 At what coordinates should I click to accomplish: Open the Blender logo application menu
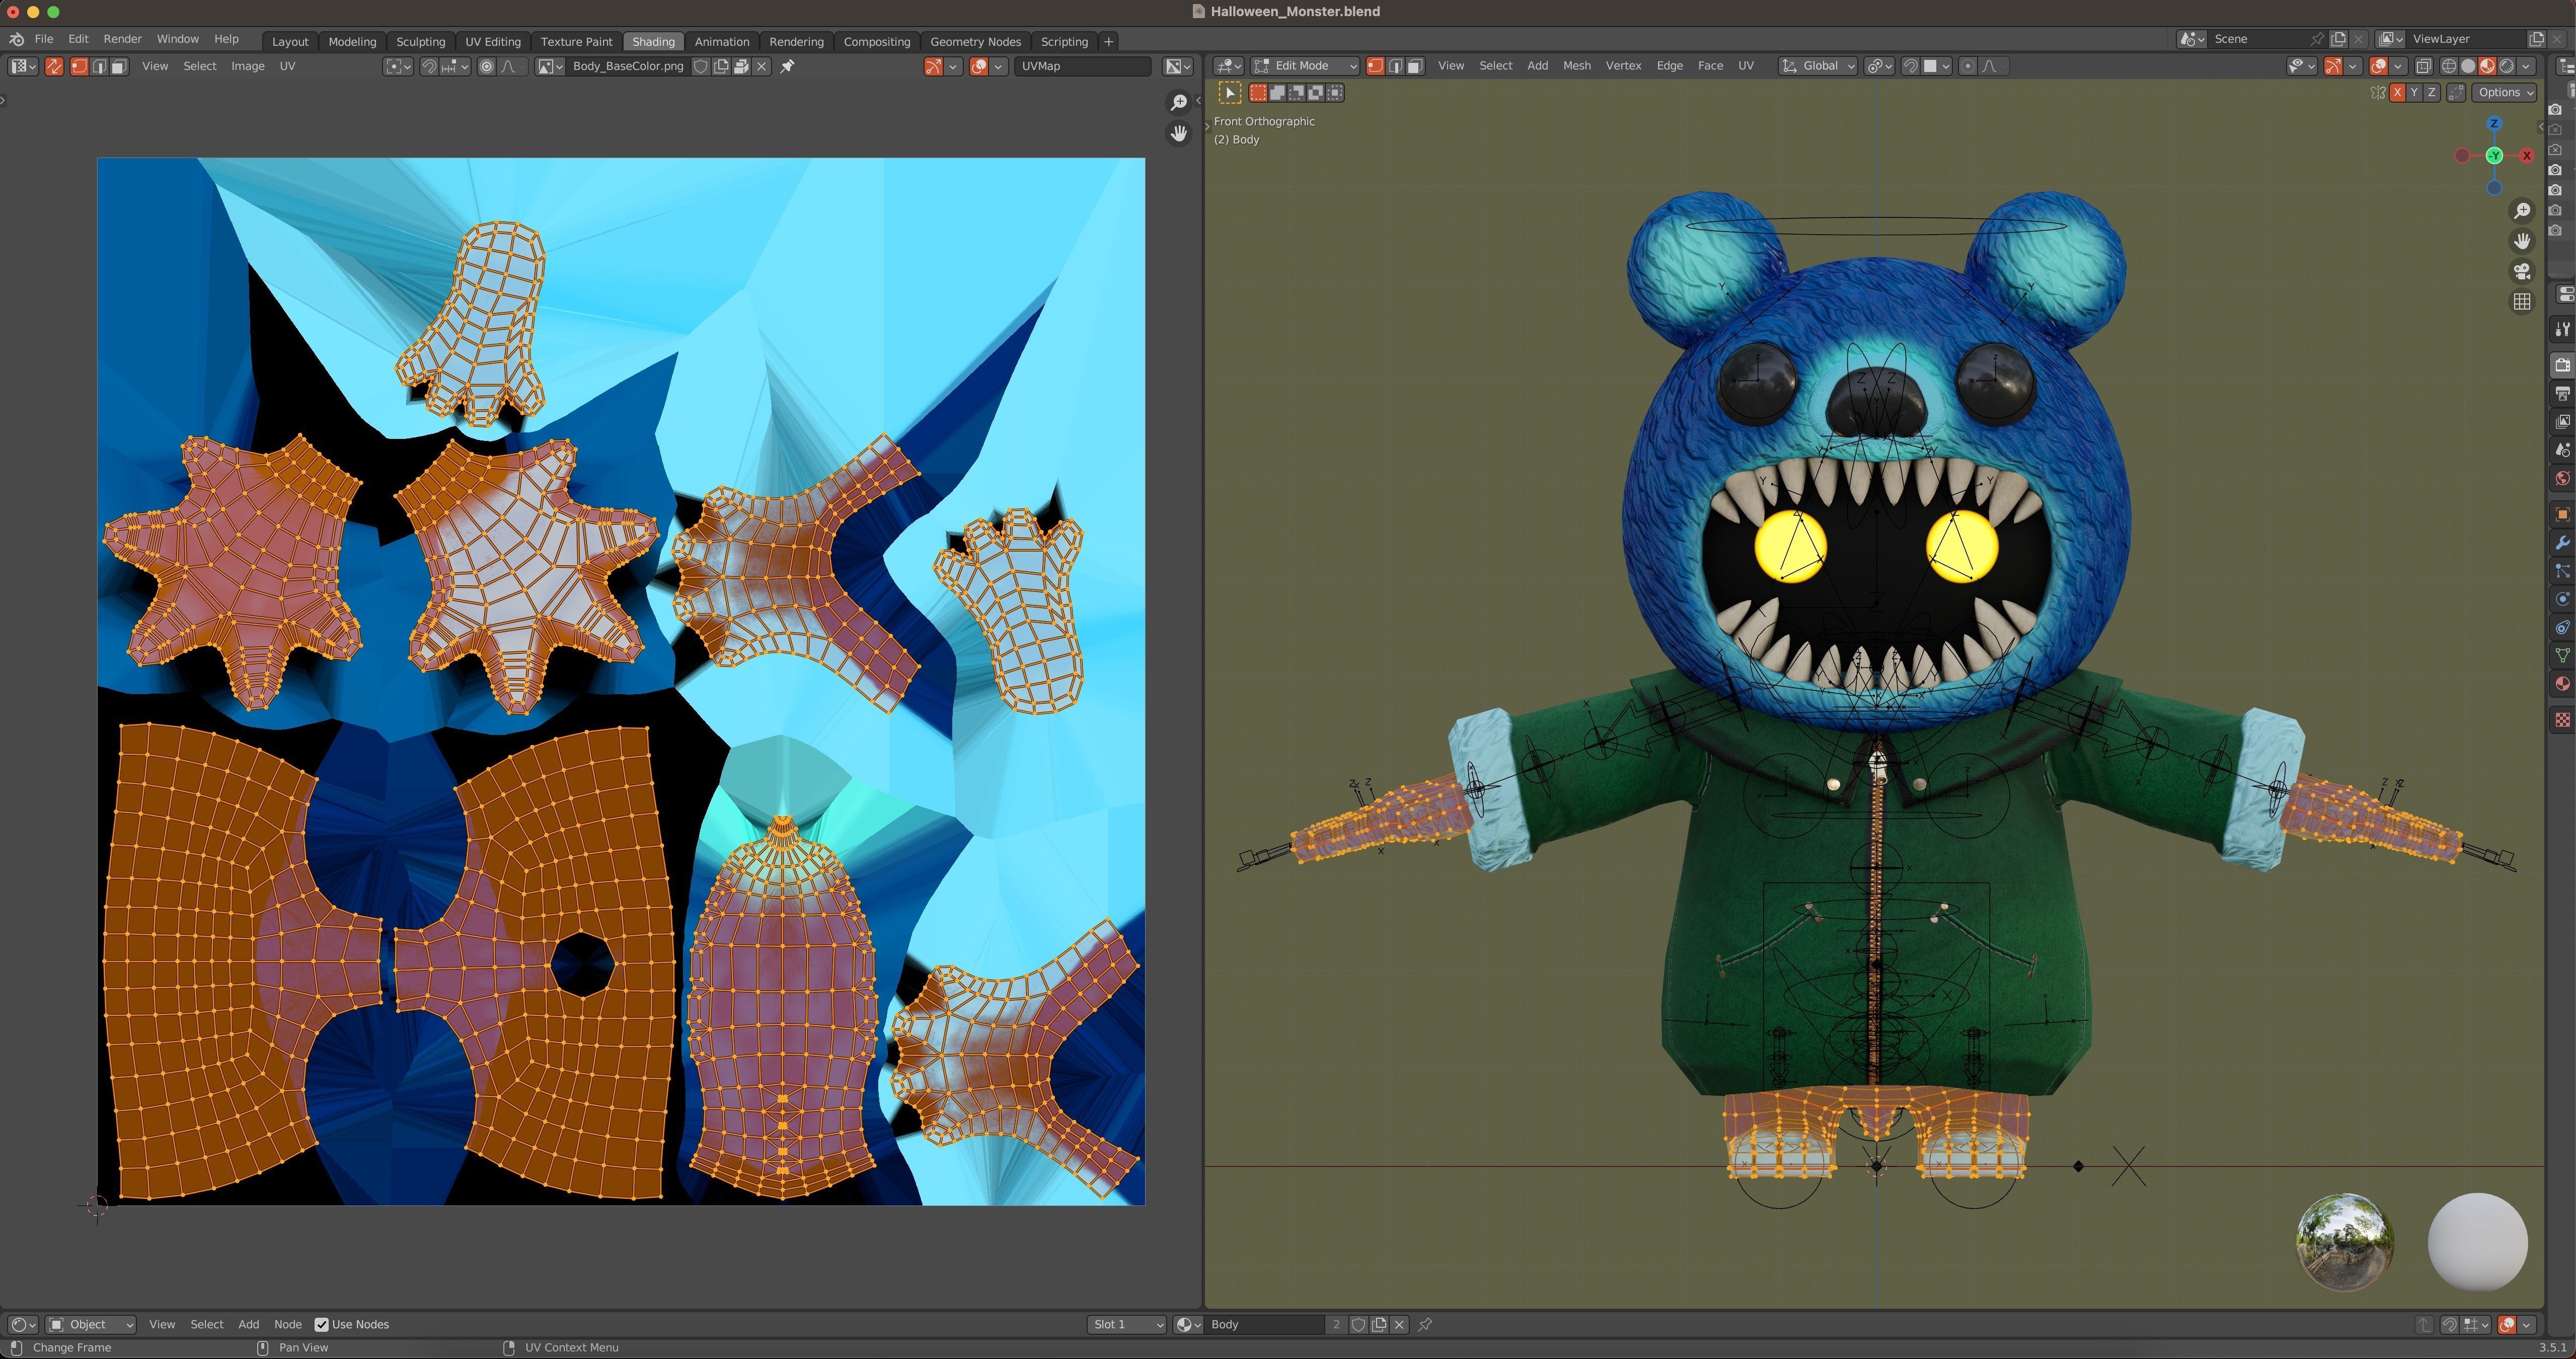pyautogui.click(x=16, y=39)
